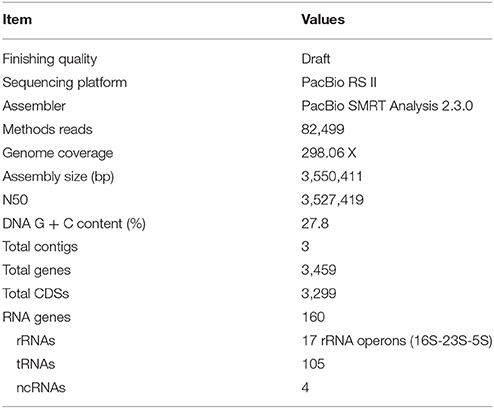Click the Genome coverage value 298.06 X
494x409 pixels.
329,153
